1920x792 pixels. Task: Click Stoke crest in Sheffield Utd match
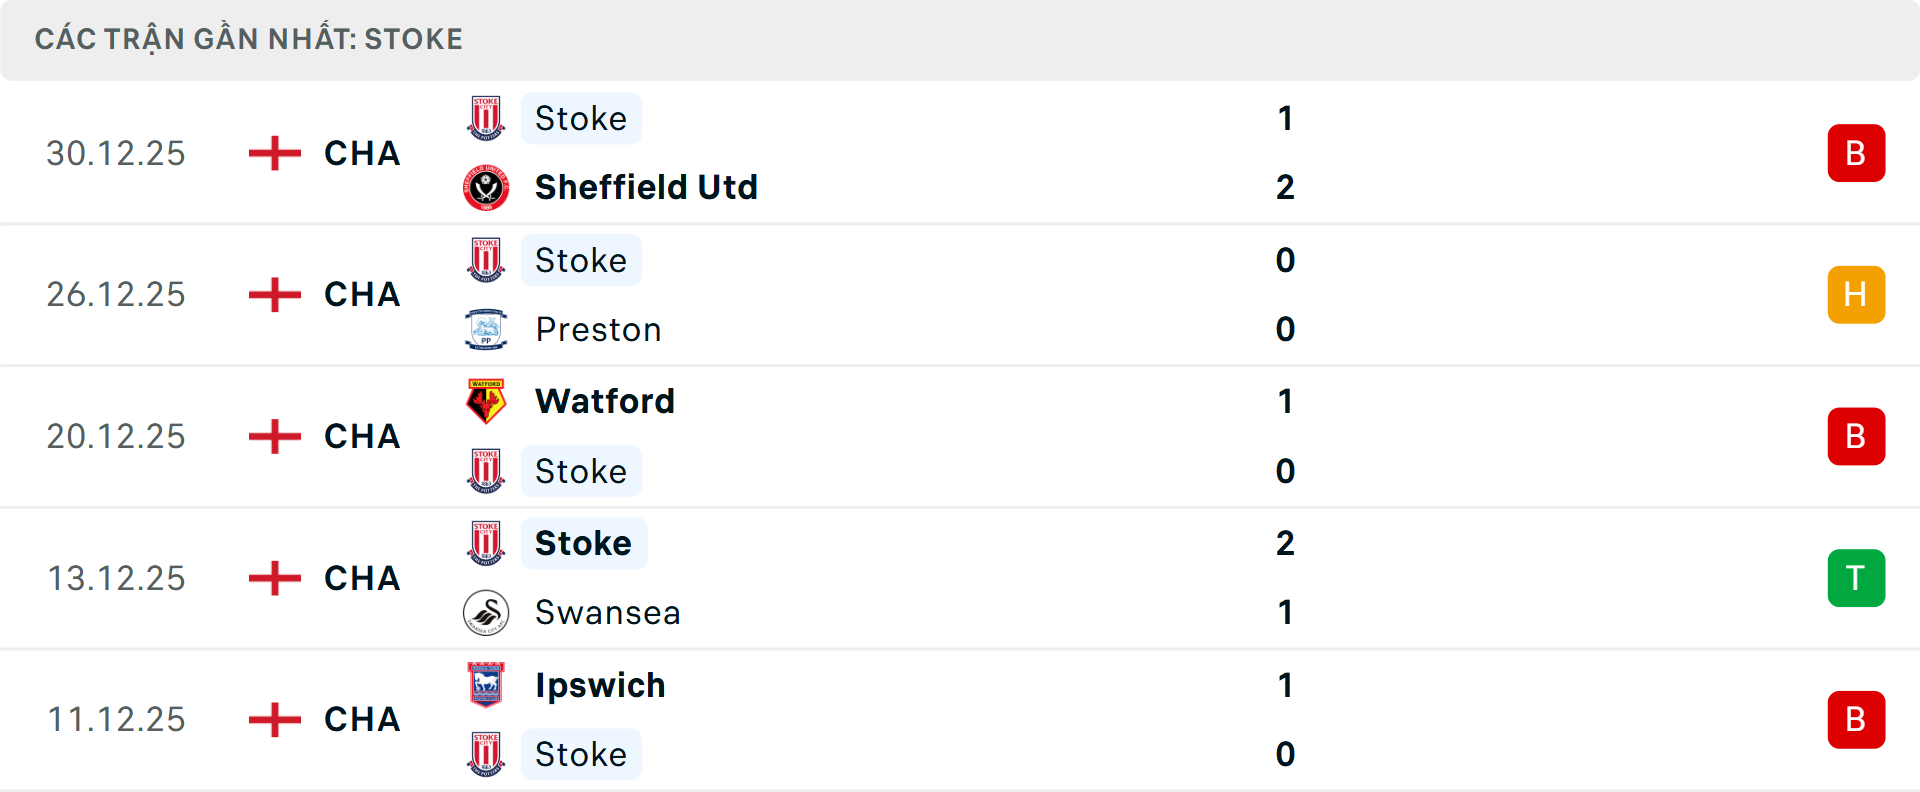pyautogui.click(x=486, y=118)
